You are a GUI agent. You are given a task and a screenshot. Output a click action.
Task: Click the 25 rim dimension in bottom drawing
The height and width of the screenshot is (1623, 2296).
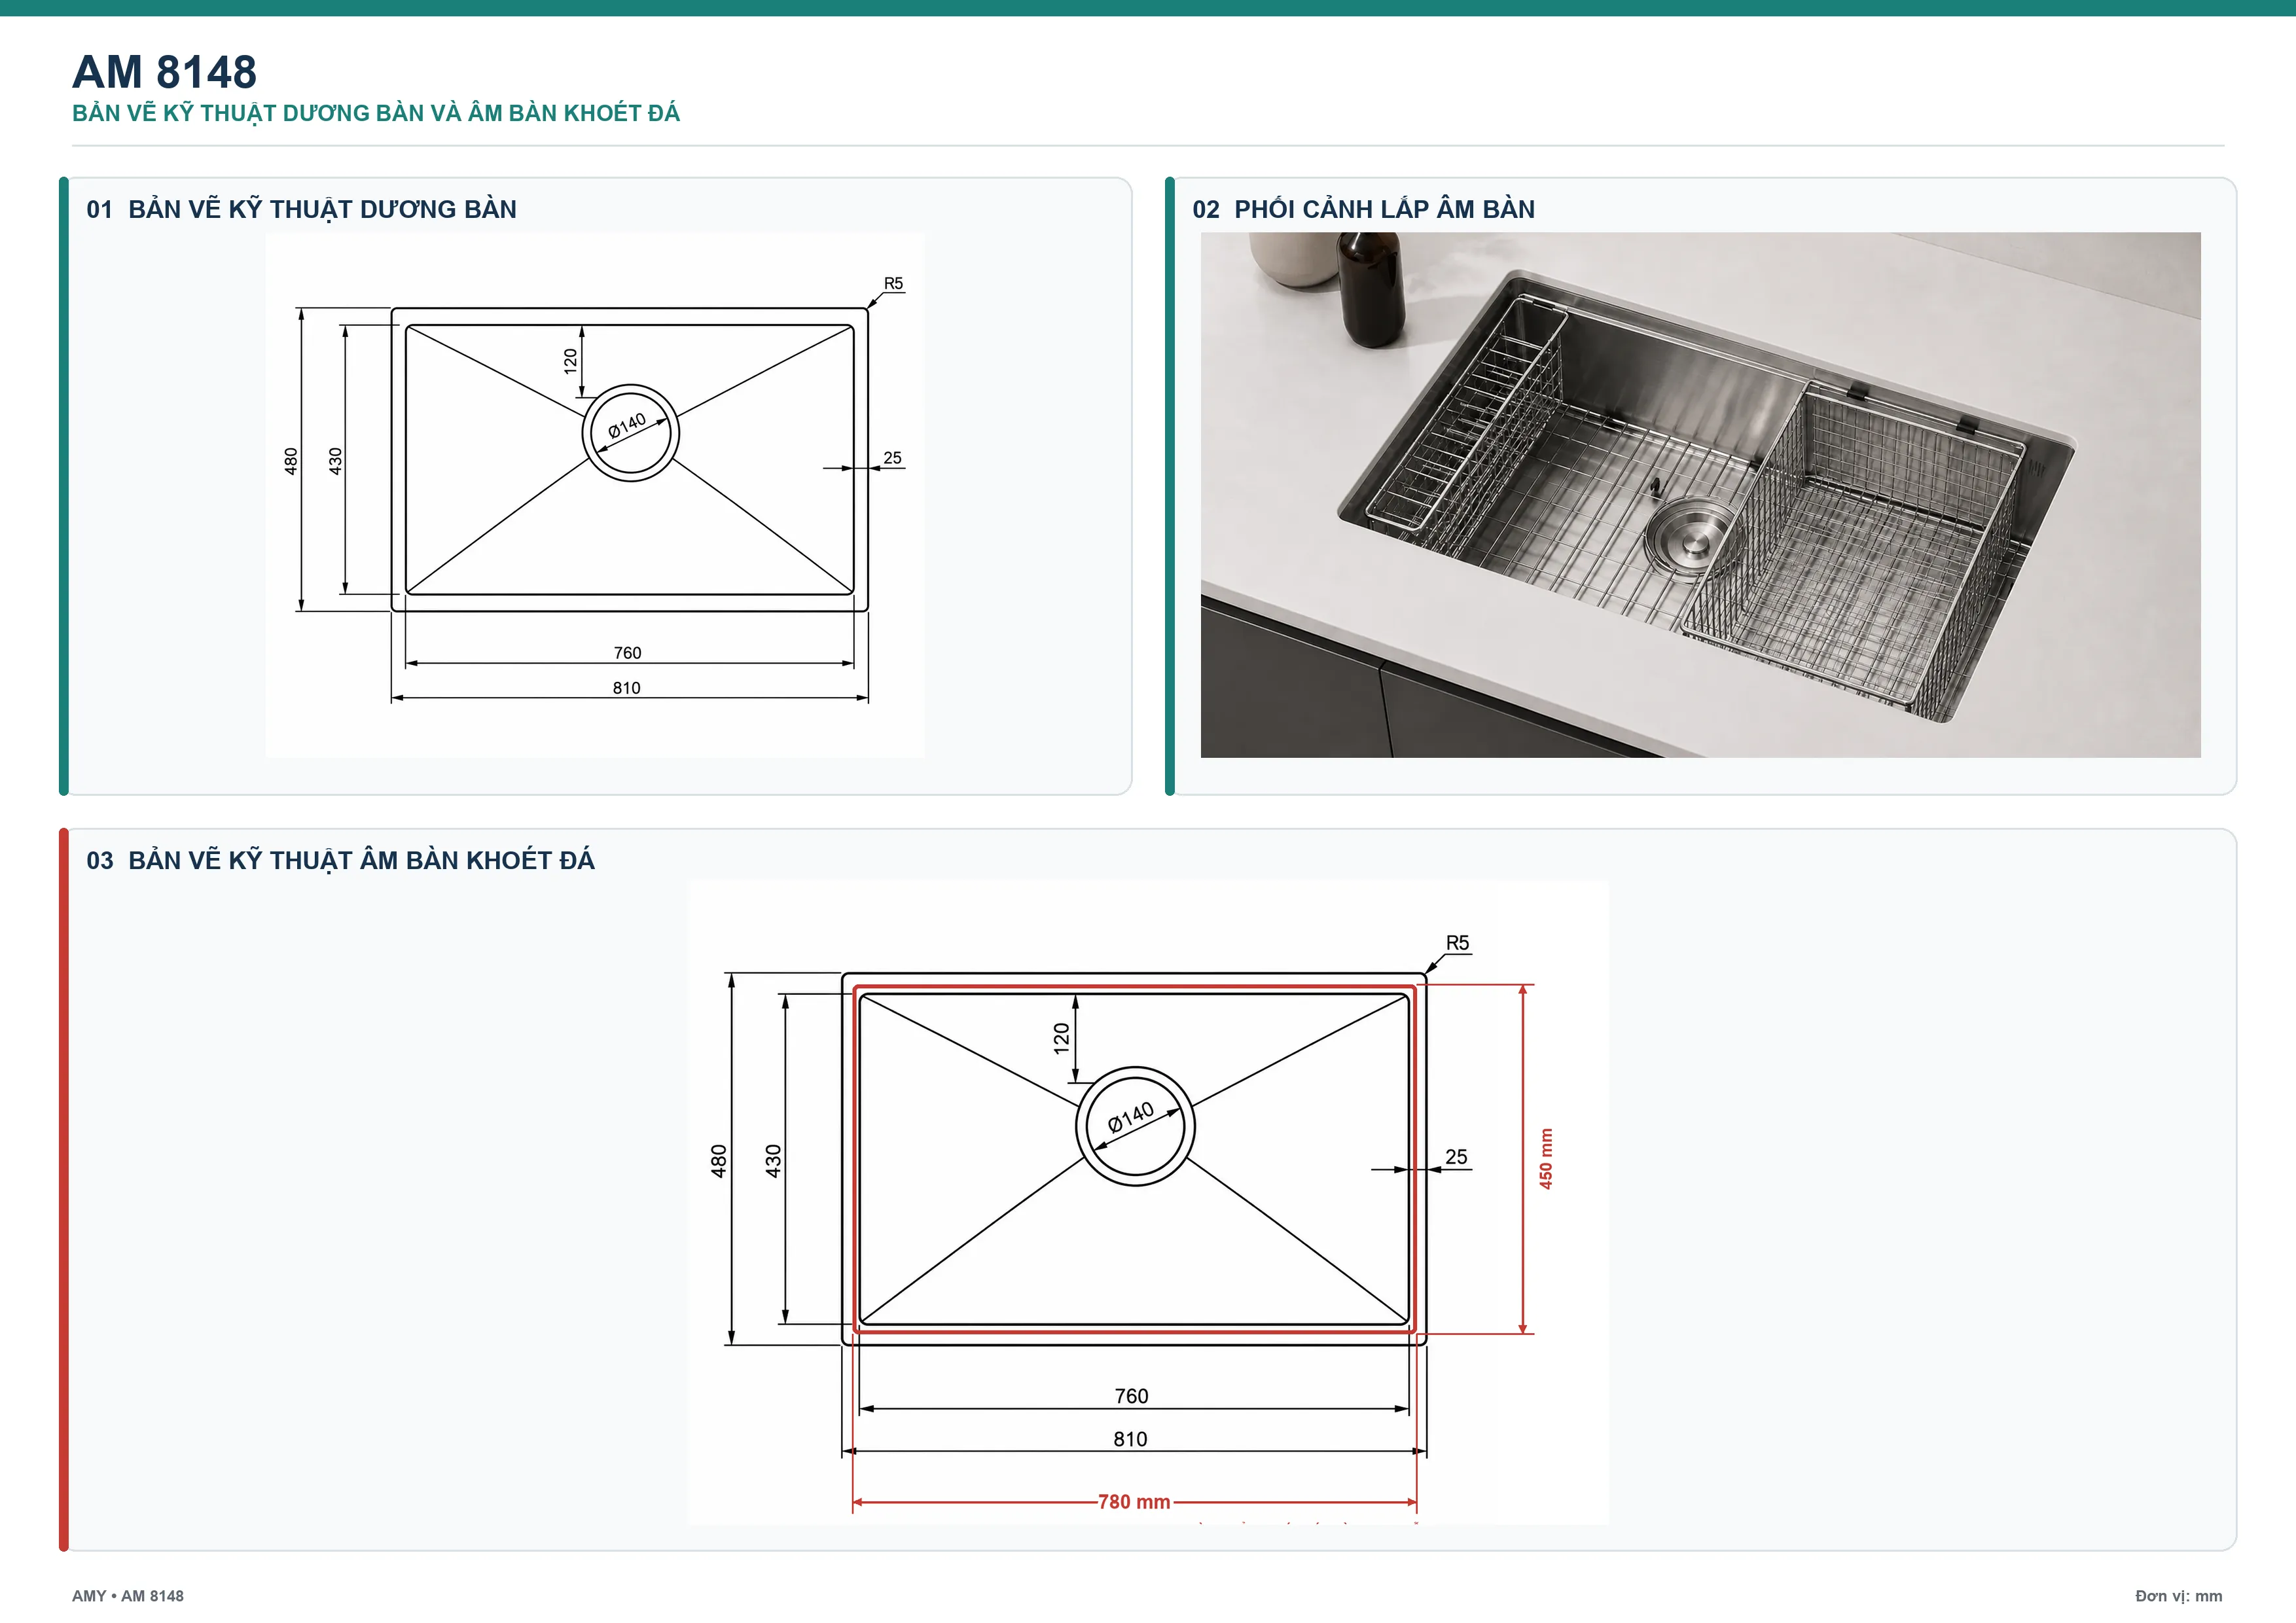pos(1457,1157)
